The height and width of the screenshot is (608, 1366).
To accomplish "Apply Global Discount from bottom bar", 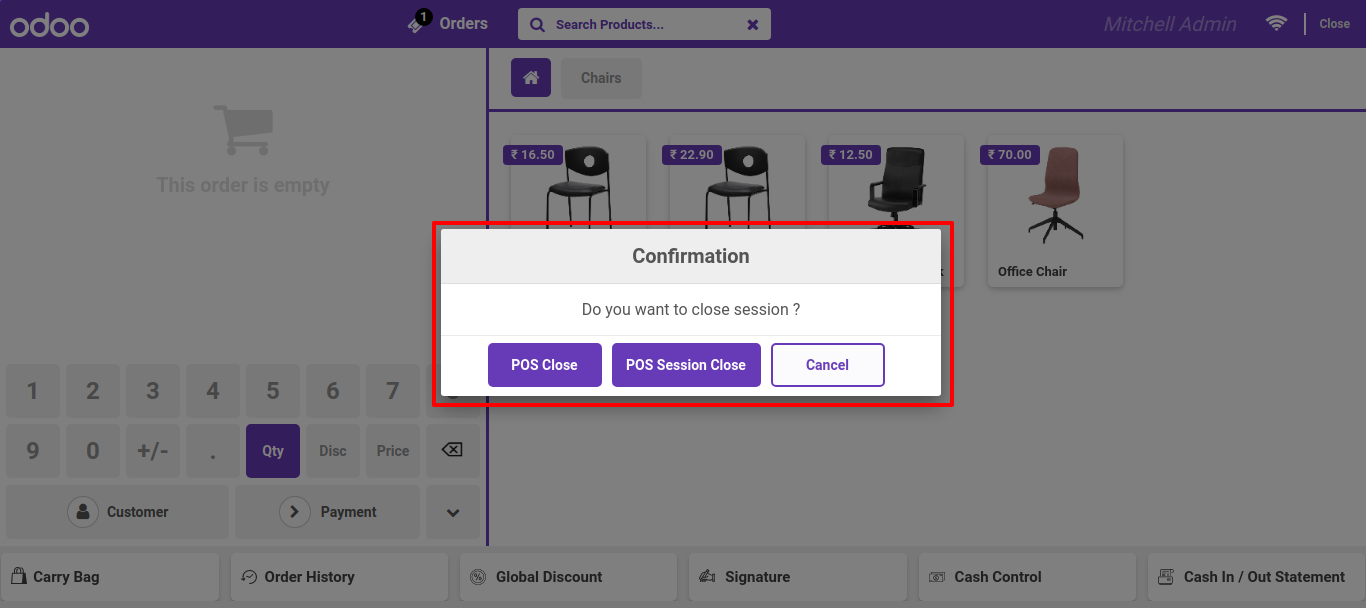I will click(x=568, y=577).
